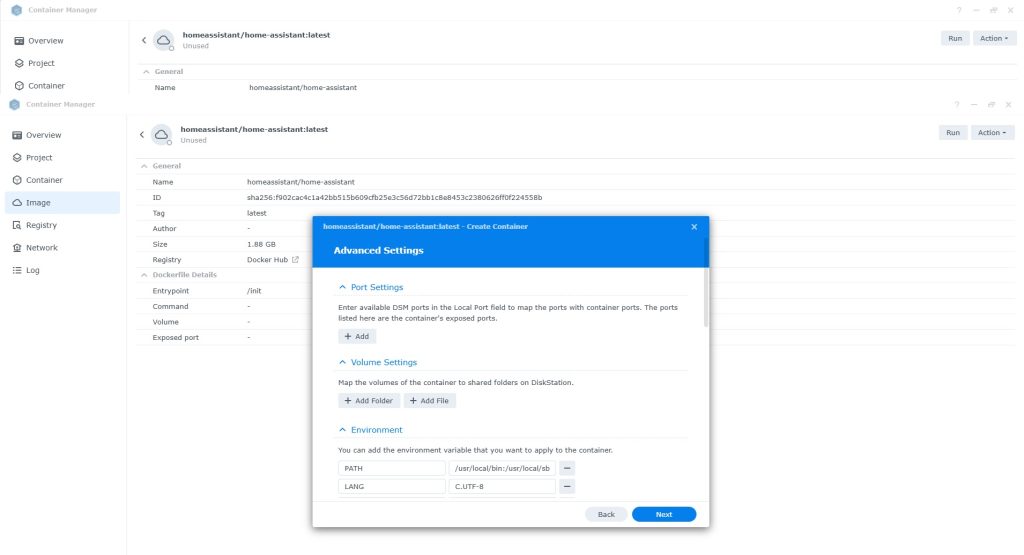
Task: Click the /init entrypoint value
Action: point(254,291)
